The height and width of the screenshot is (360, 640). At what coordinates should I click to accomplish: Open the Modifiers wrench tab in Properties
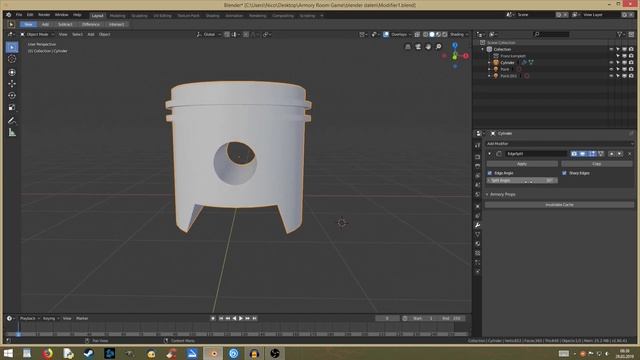tap(478, 225)
